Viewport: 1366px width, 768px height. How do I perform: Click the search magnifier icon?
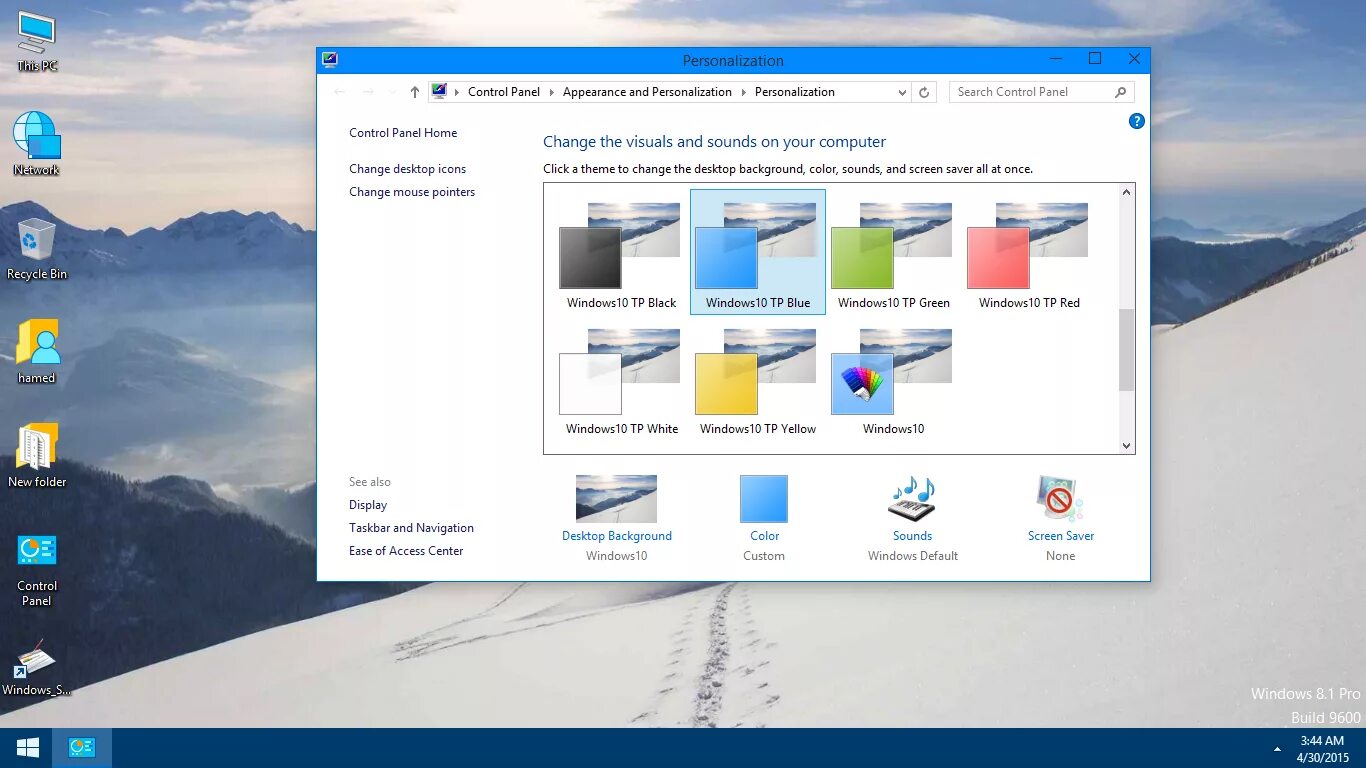pos(1121,92)
